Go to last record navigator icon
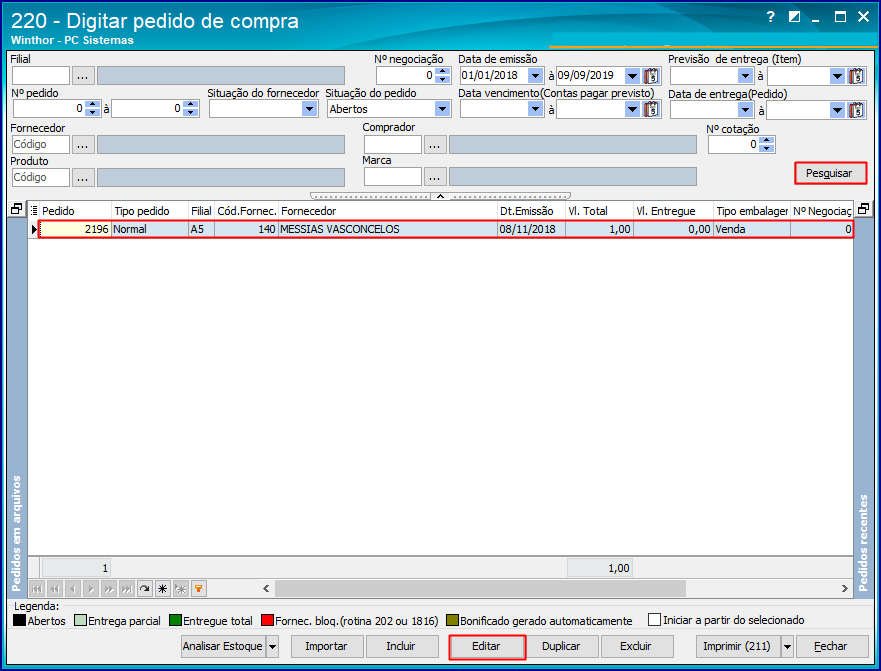The image size is (881, 671). click(126, 588)
